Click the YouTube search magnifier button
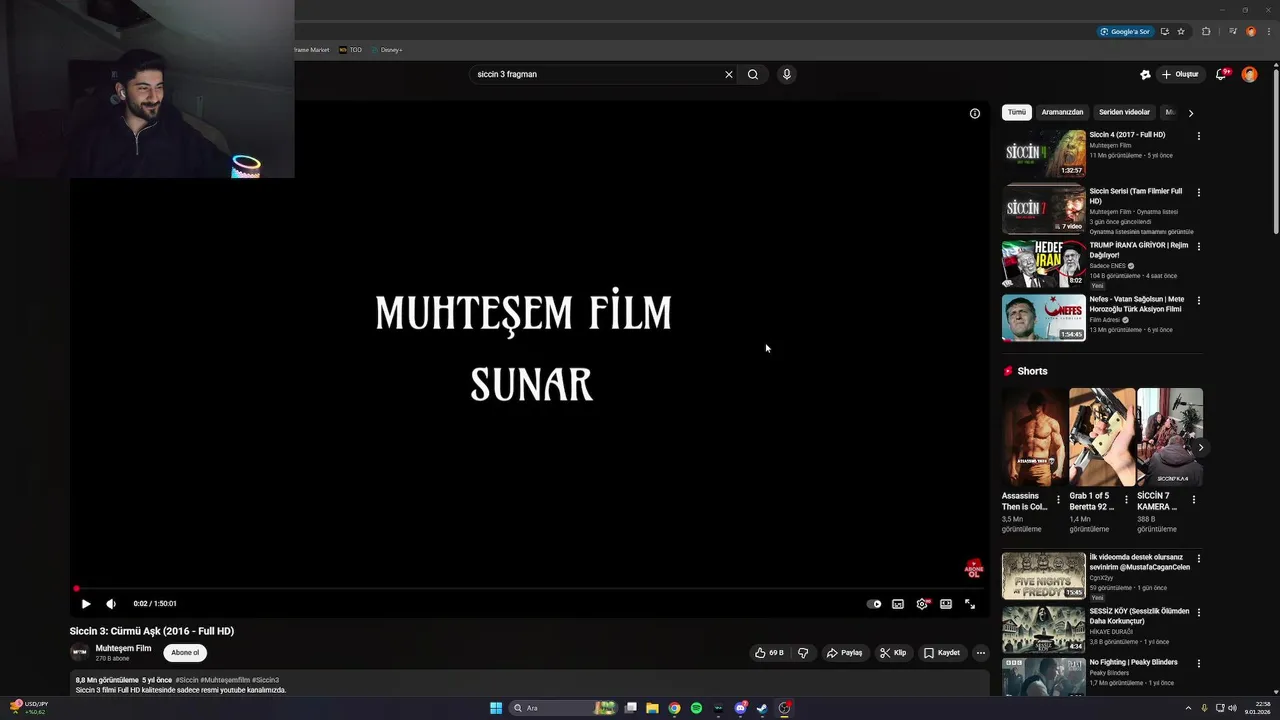Image resolution: width=1280 pixels, height=720 pixels. [x=753, y=74]
